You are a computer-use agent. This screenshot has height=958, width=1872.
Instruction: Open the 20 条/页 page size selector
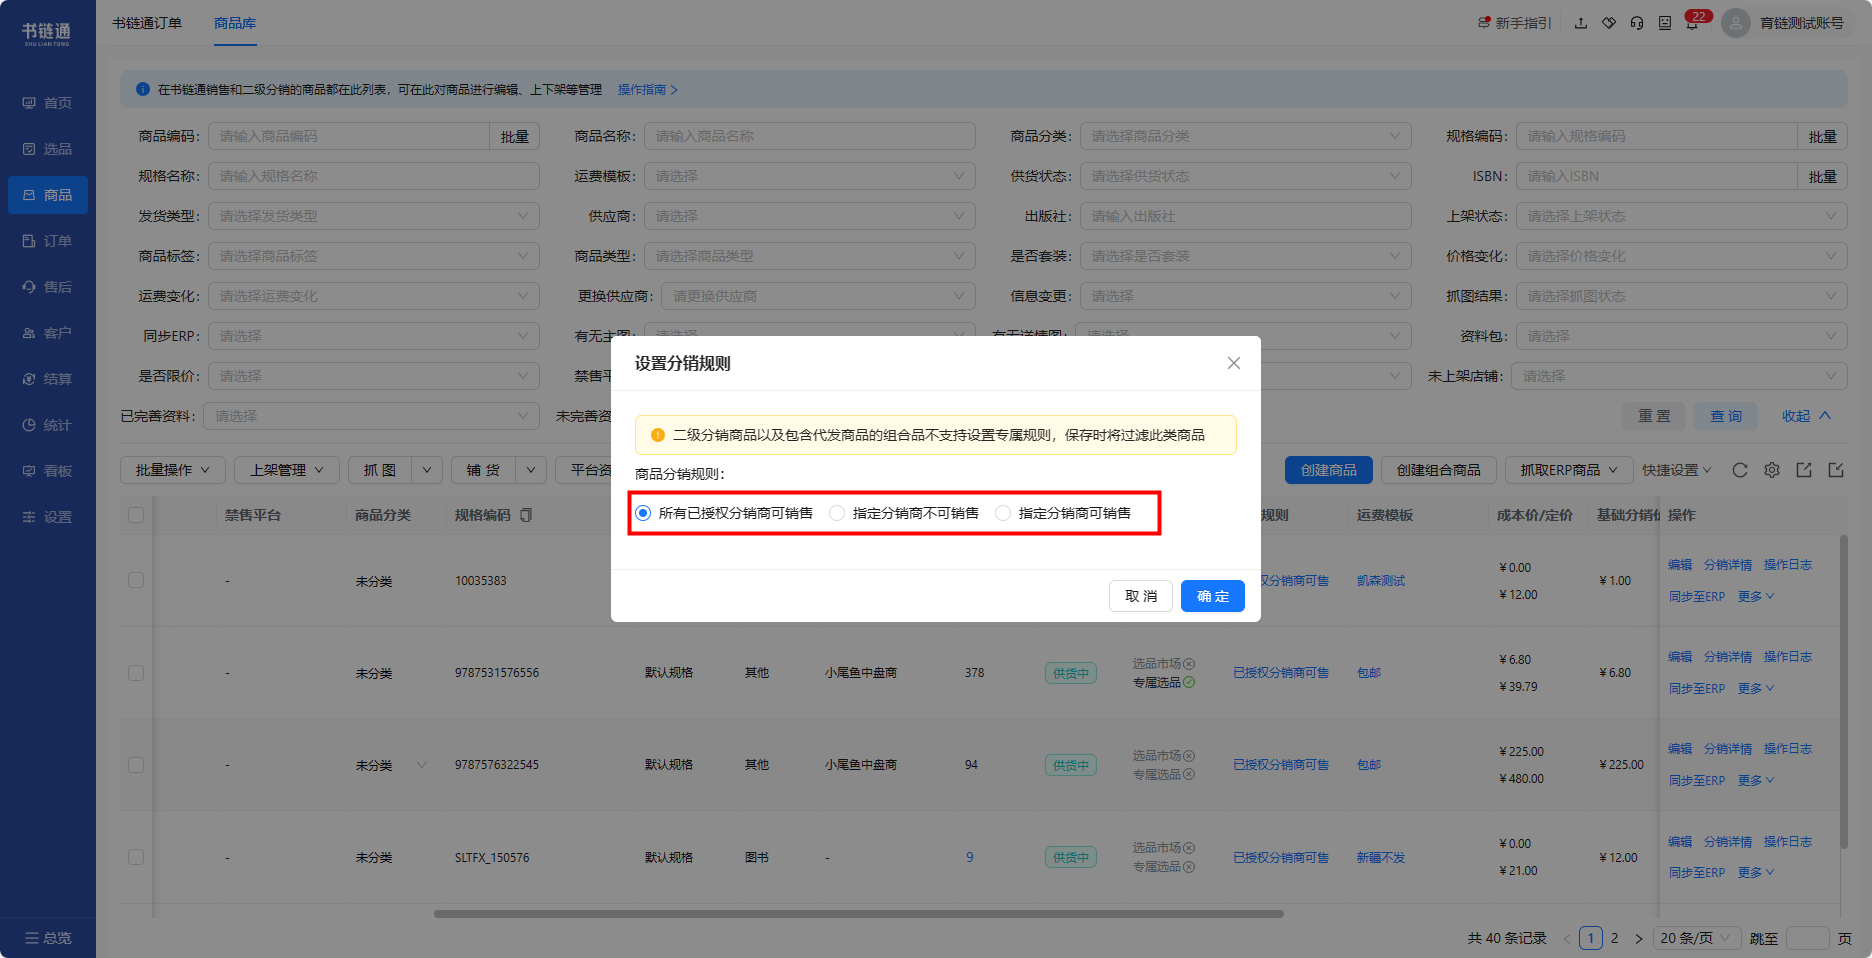tap(1696, 938)
